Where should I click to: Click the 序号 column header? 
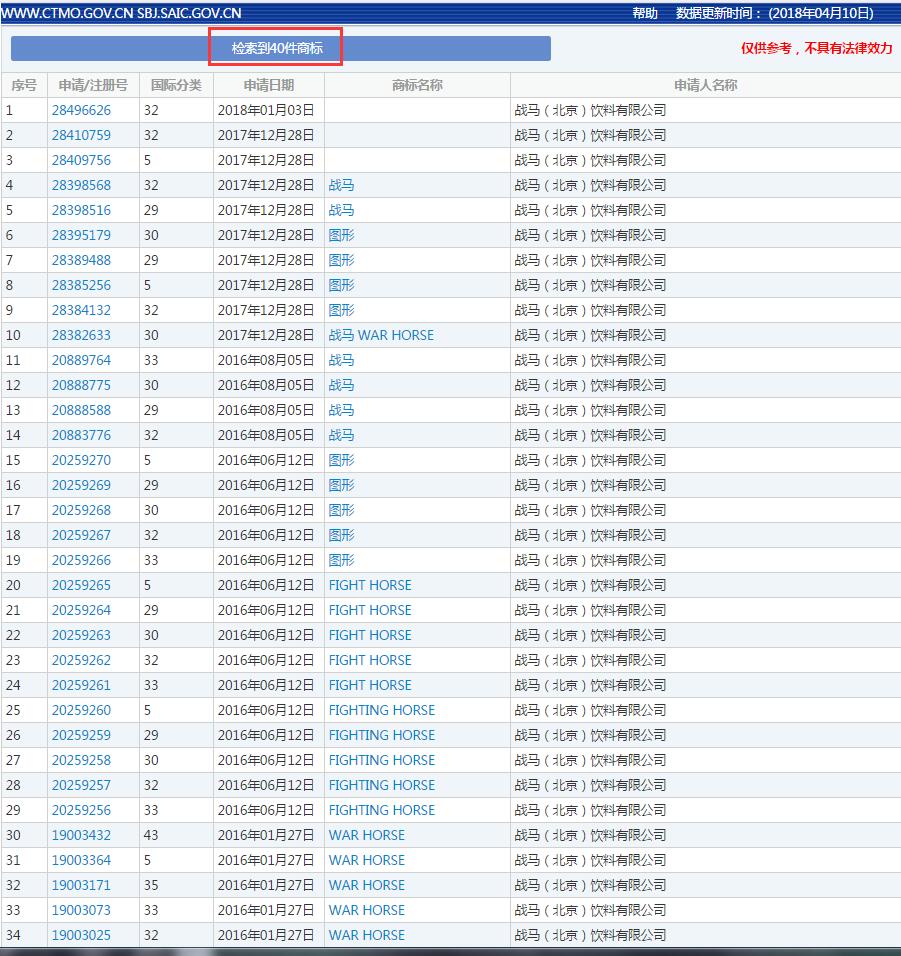[x=24, y=85]
